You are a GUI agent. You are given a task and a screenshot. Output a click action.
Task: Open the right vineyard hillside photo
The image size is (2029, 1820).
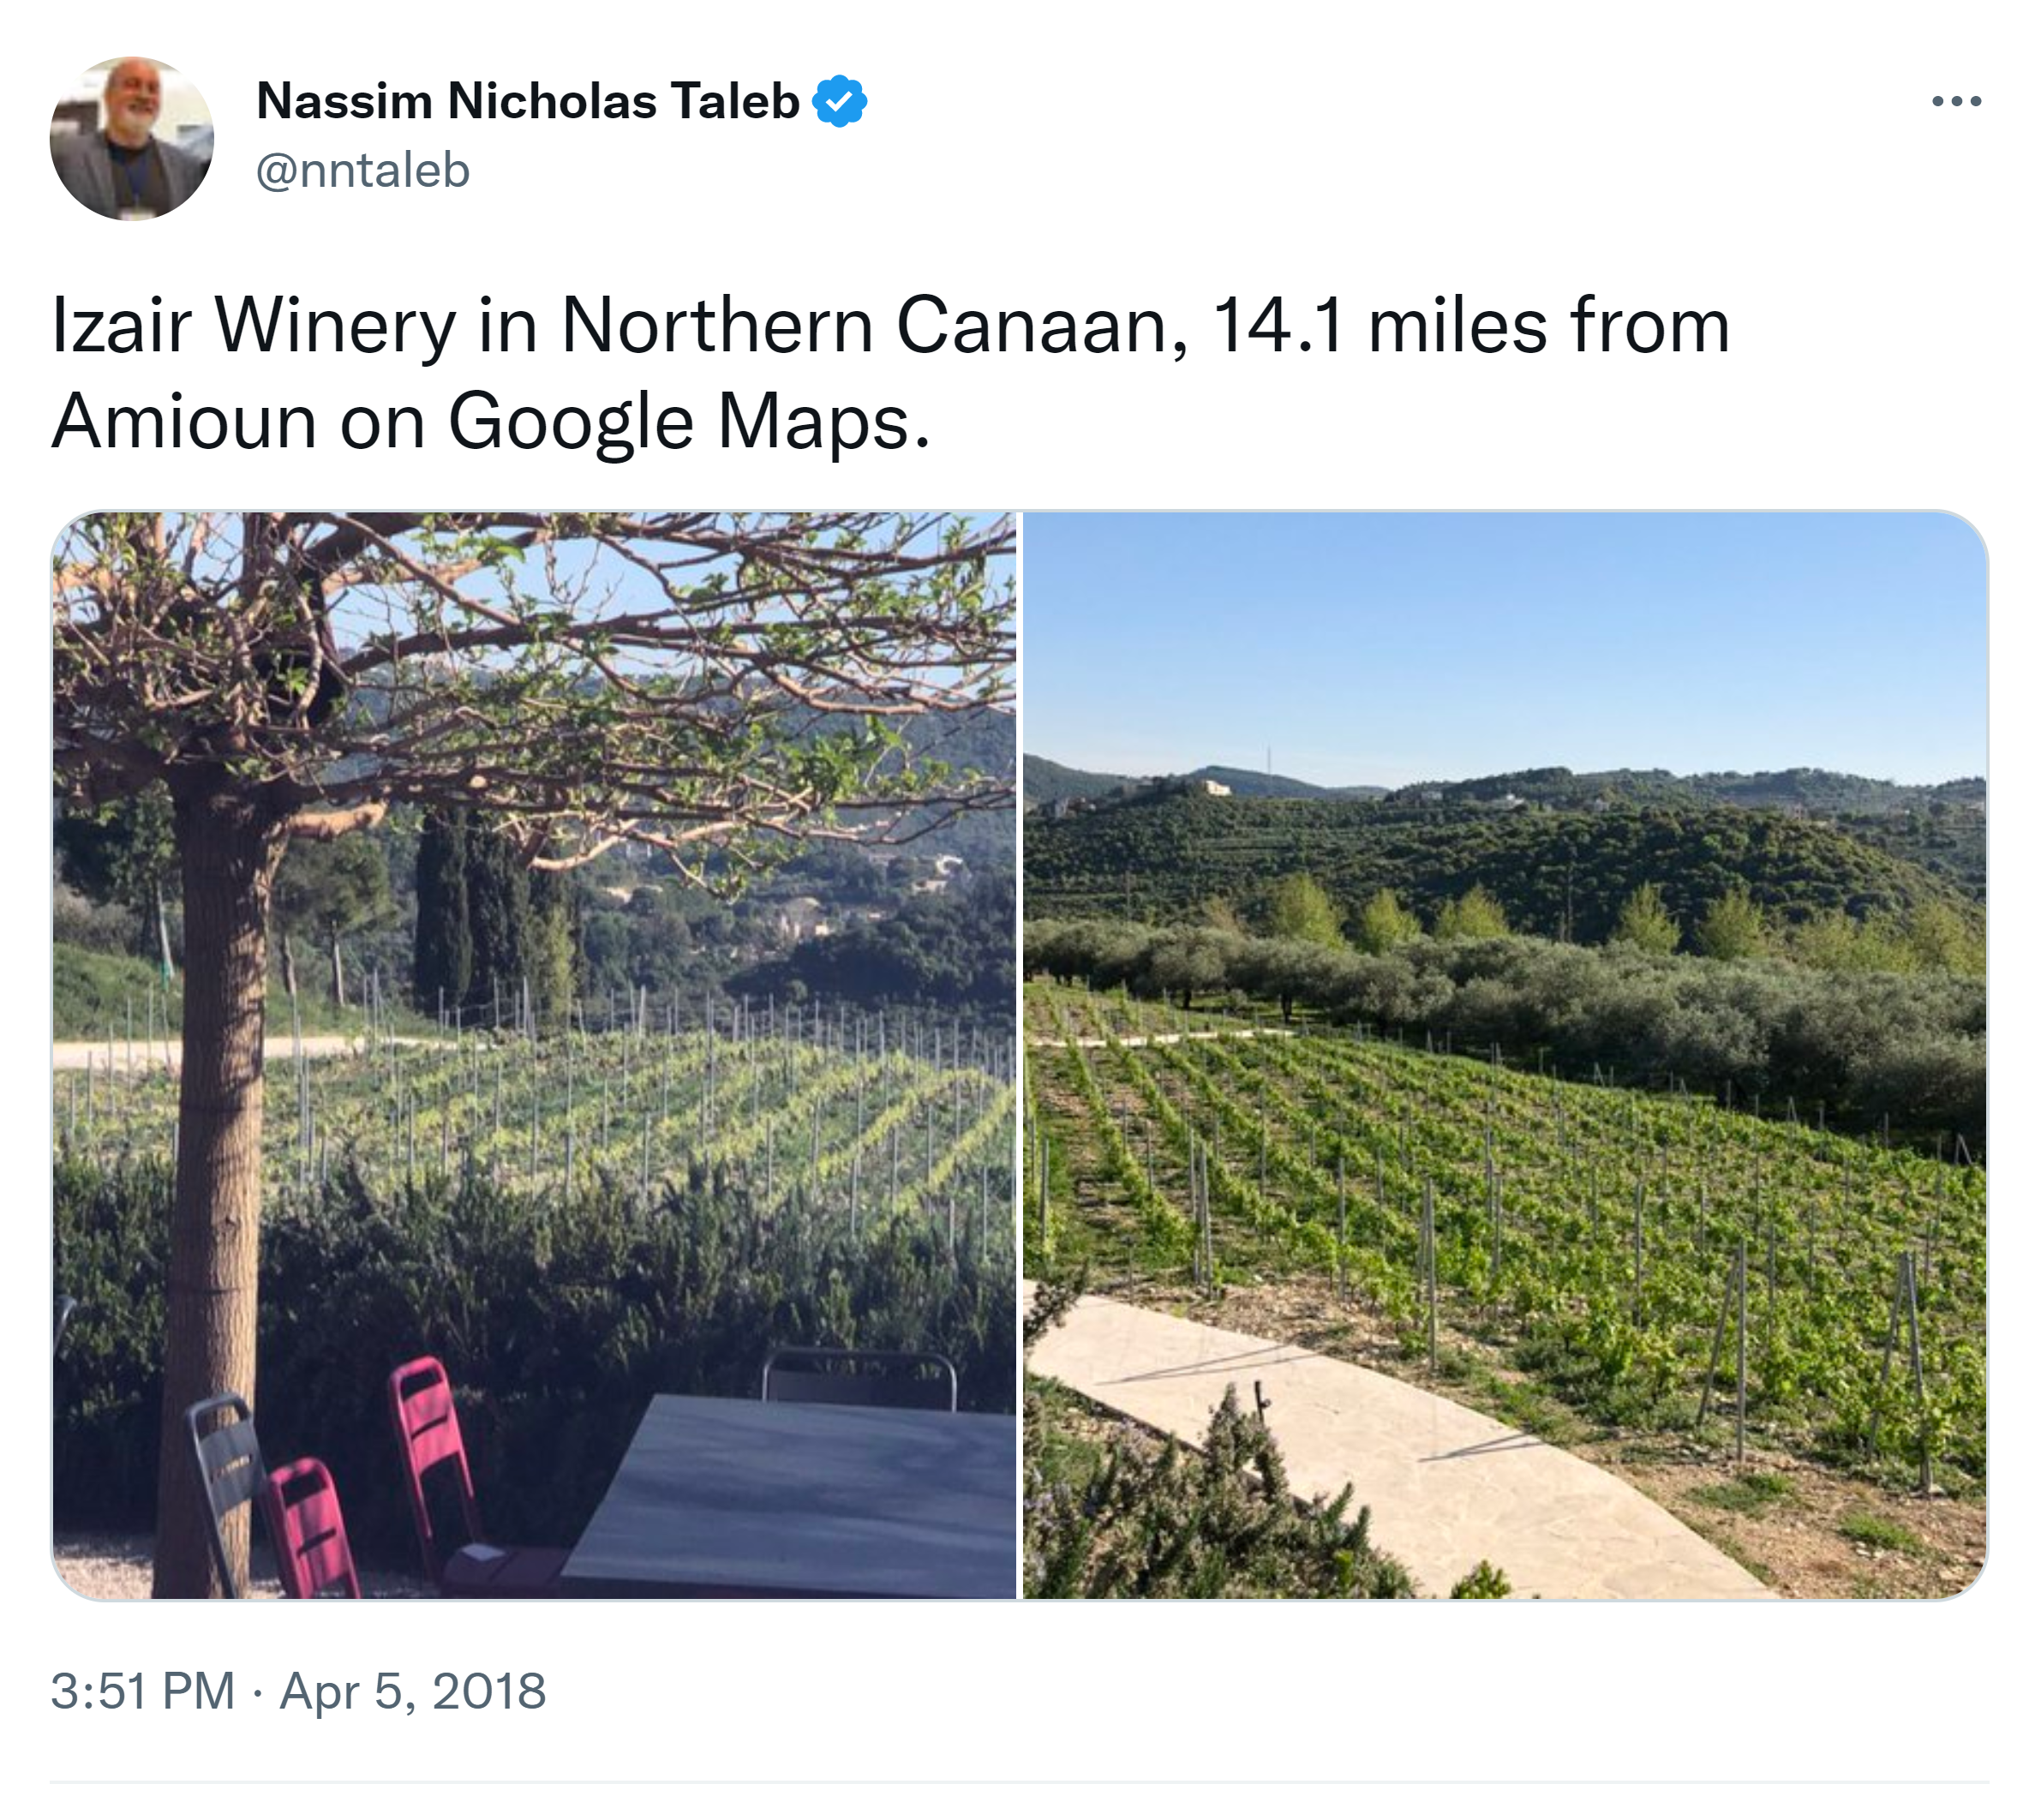(x=1503, y=1055)
